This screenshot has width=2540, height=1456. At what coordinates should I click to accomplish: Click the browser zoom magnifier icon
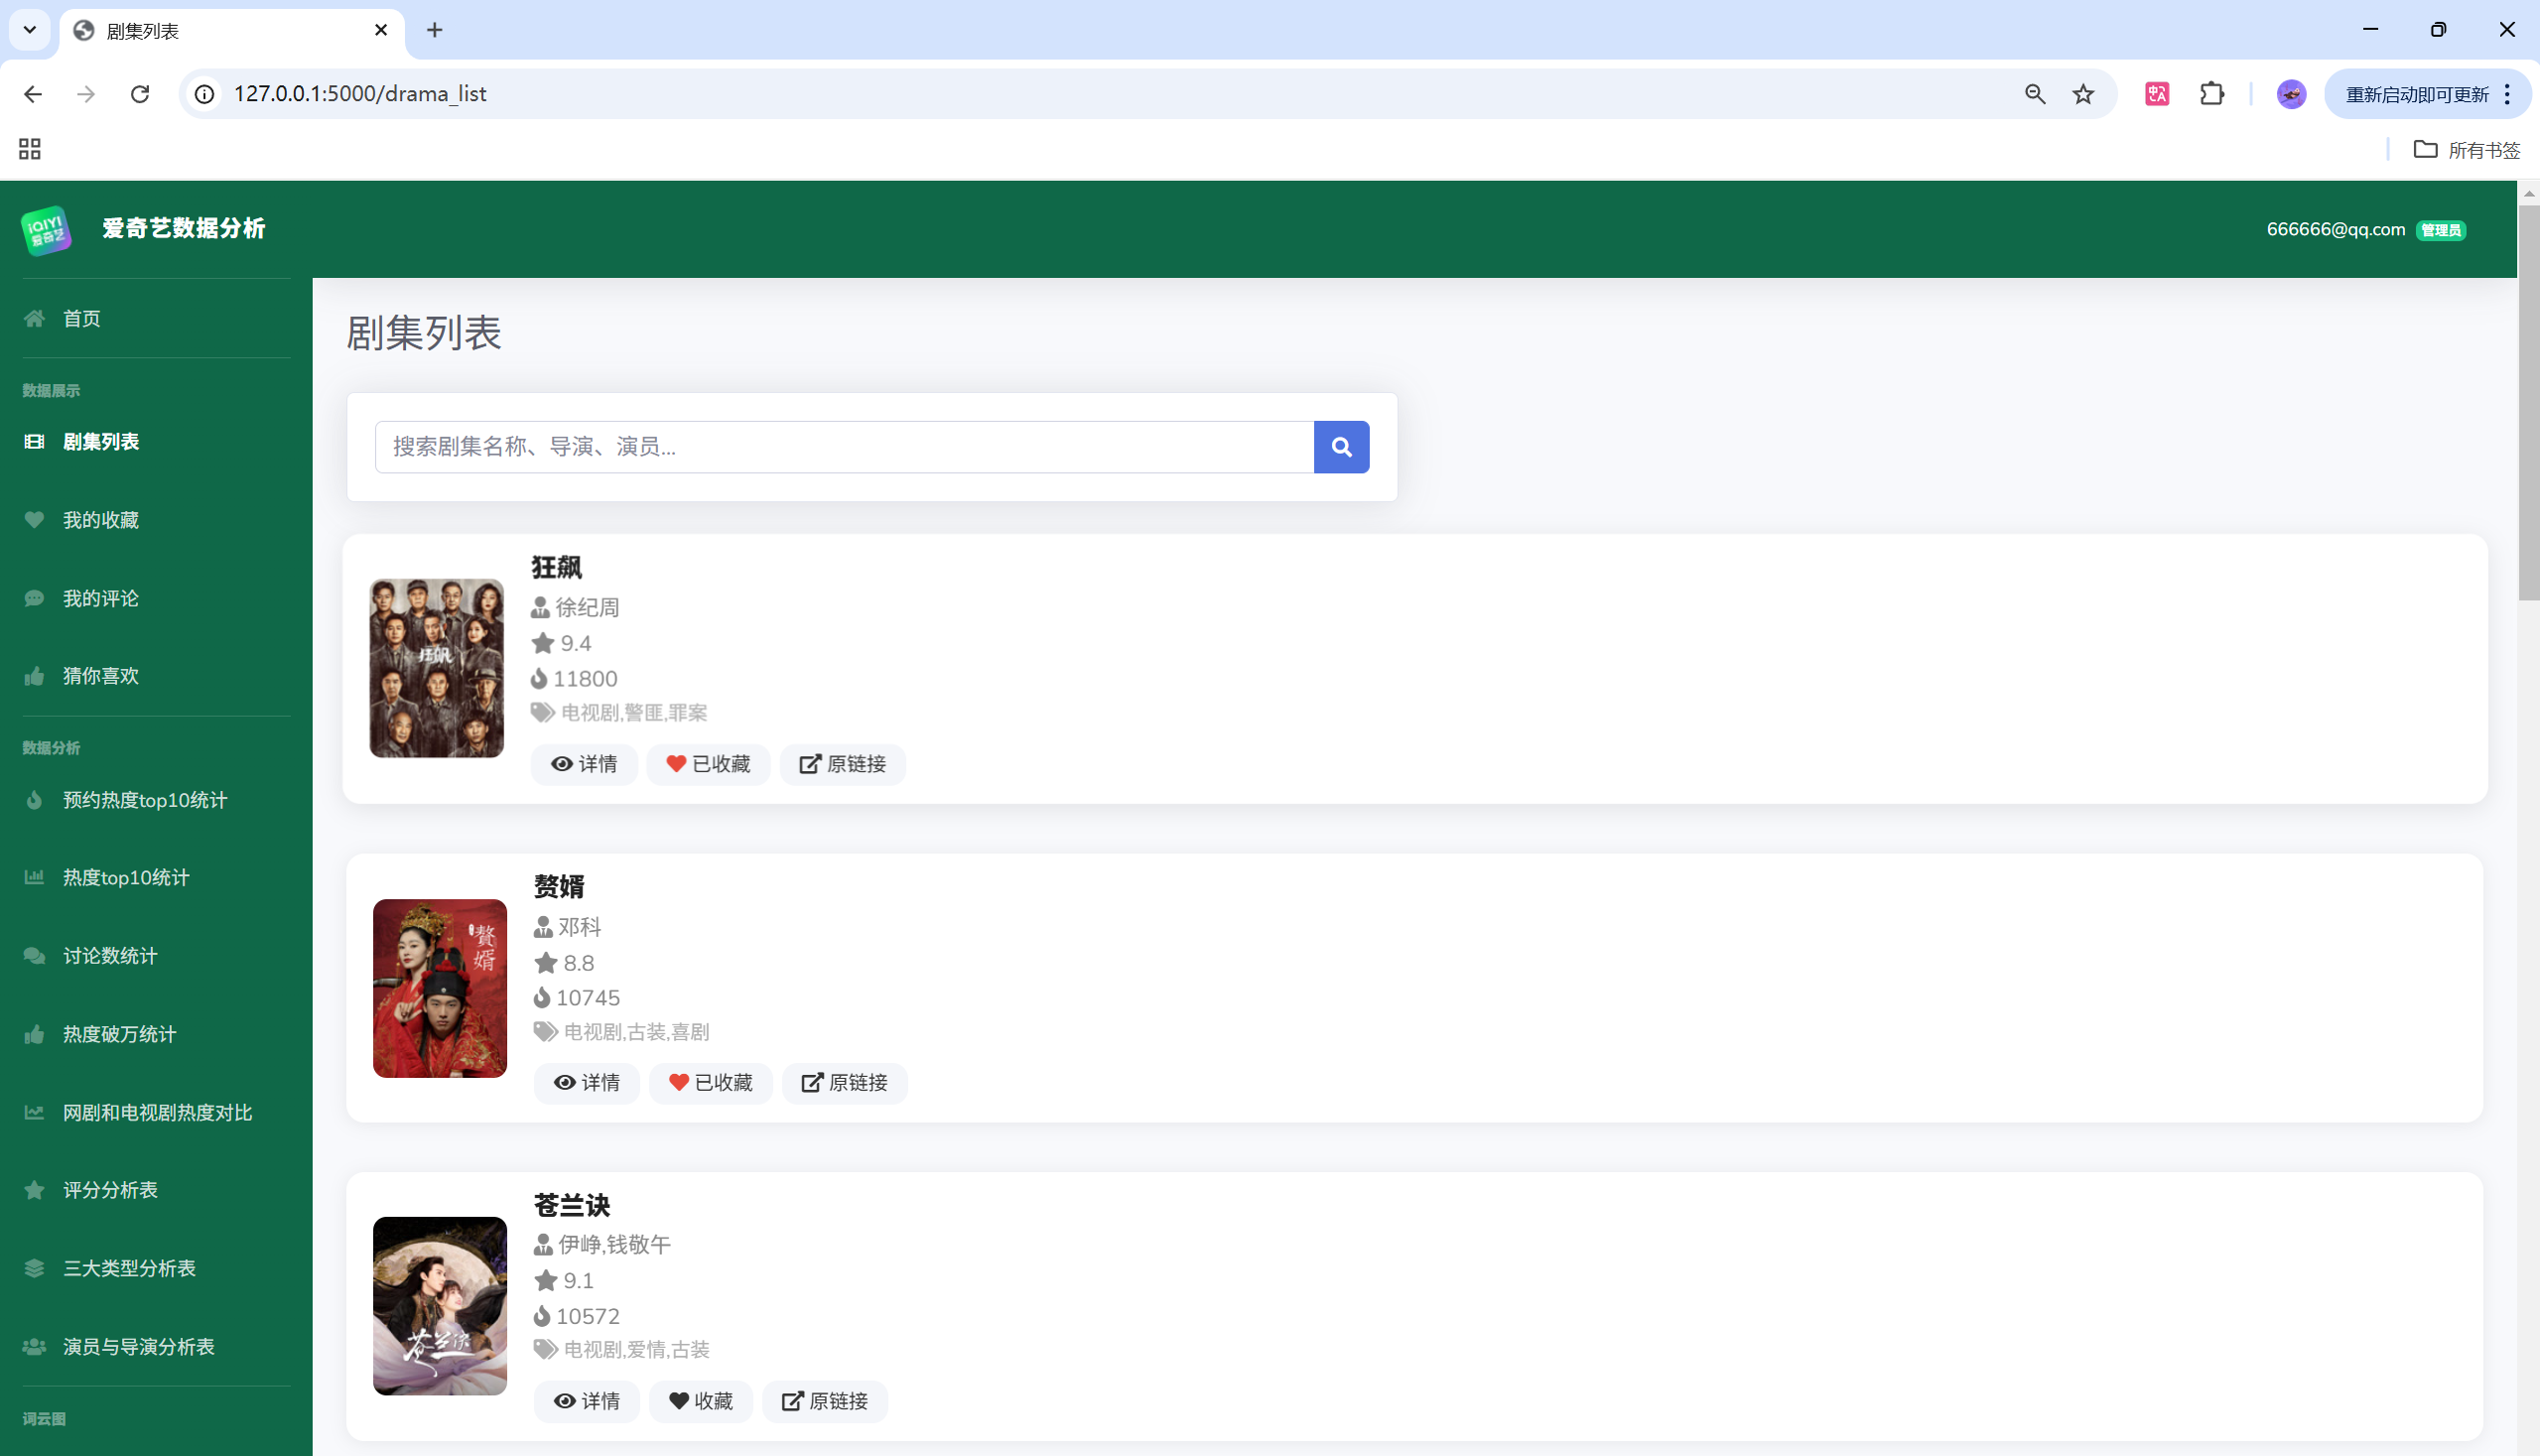(2034, 94)
